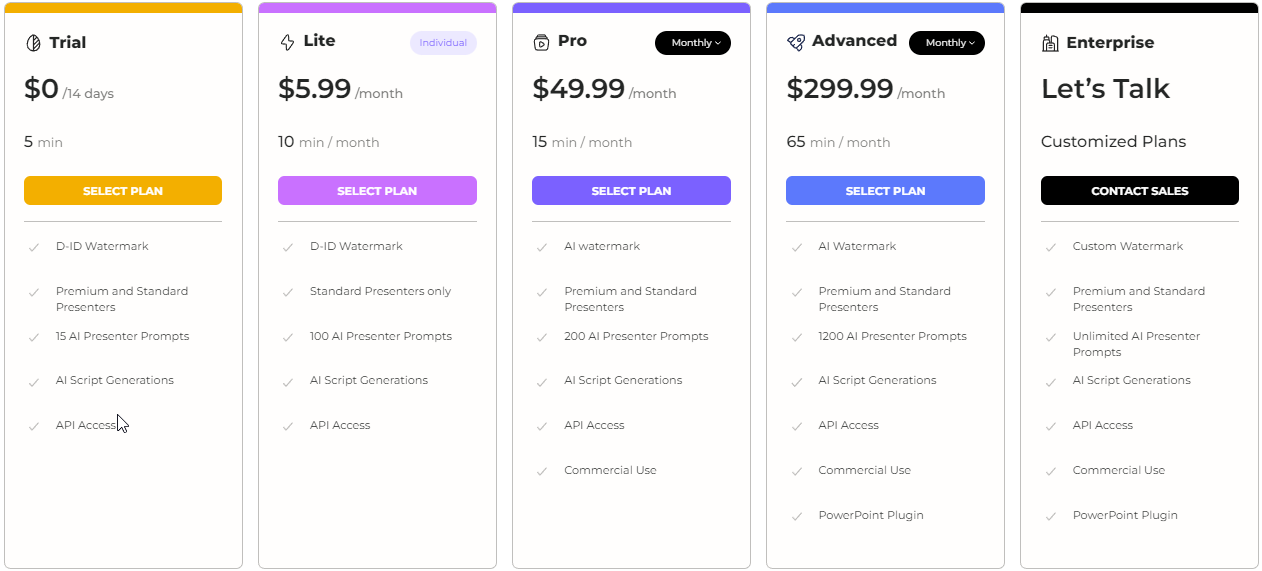Open the Monthly dropdown on Advanced plan
The height and width of the screenshot is (571, 1262).
tap(947, 43)
